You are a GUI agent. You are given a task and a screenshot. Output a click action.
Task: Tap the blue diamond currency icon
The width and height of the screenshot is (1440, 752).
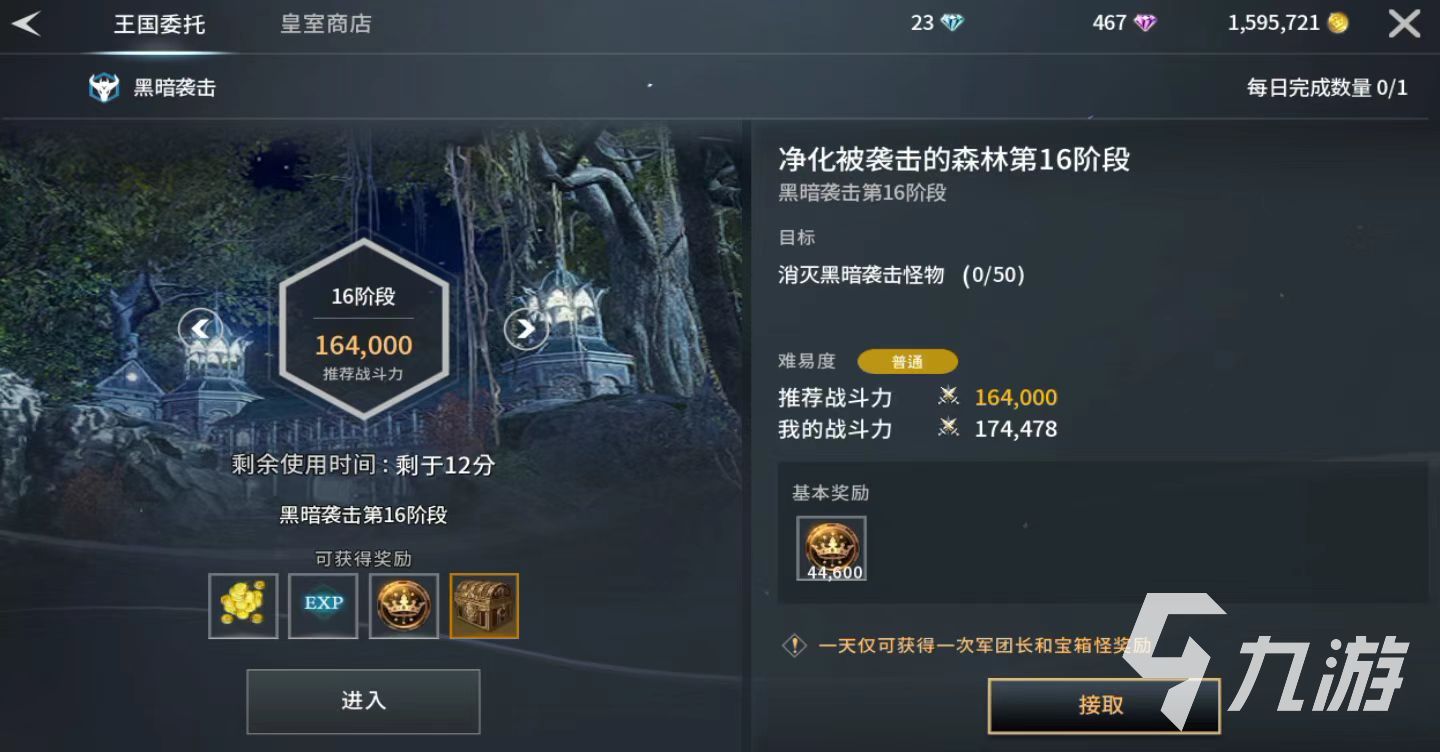pos(953,23)
